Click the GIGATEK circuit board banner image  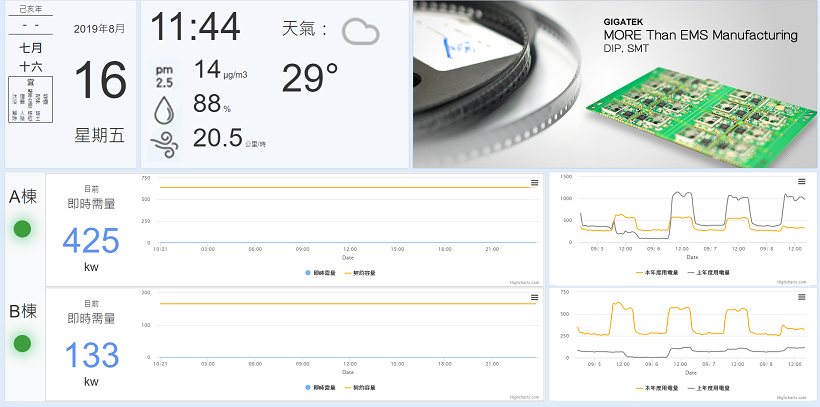[x=614, y=84]
